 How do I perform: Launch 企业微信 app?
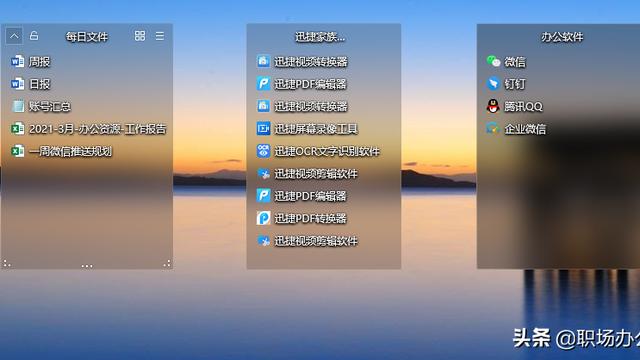516,129
